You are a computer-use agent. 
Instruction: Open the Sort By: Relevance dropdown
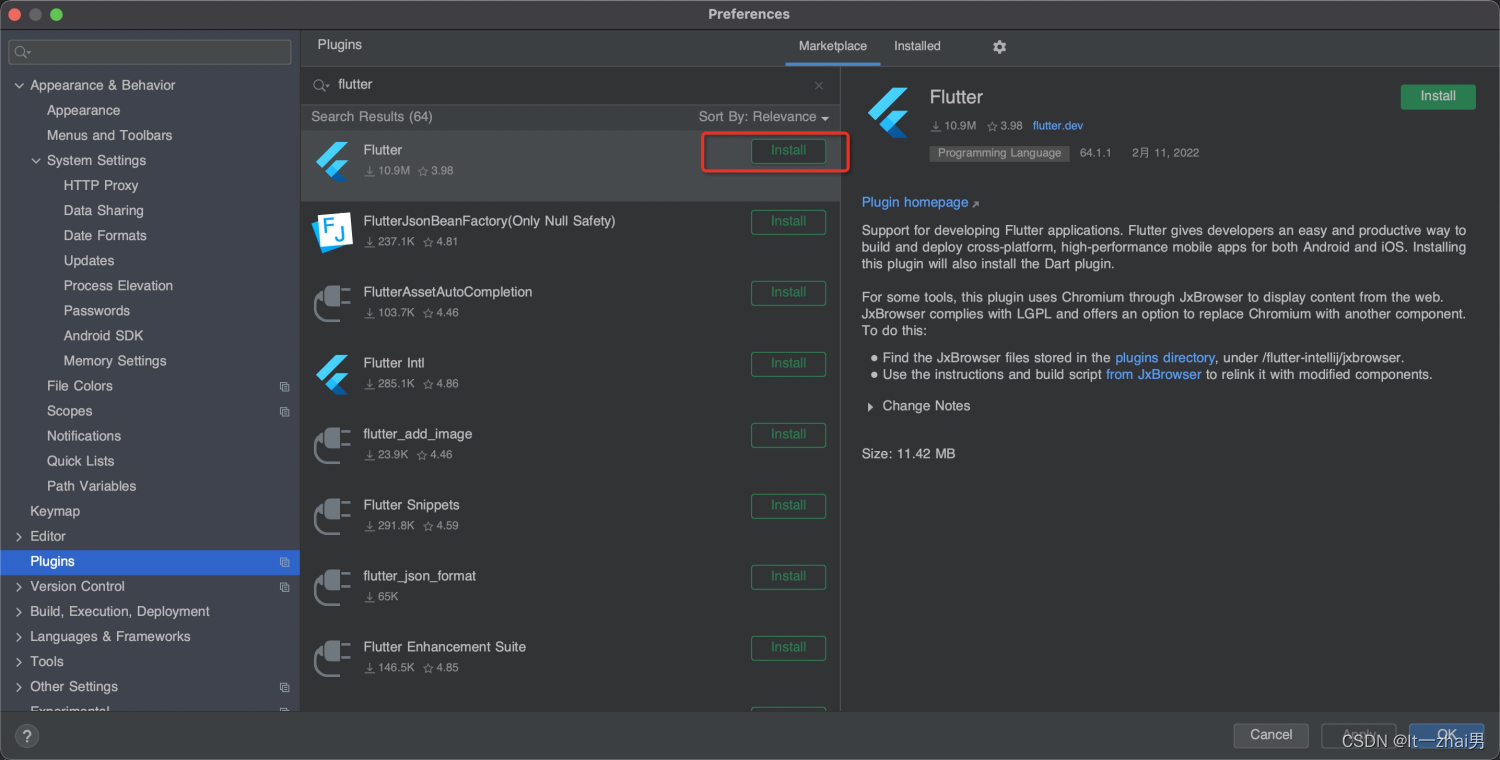[x=764, y=117]
